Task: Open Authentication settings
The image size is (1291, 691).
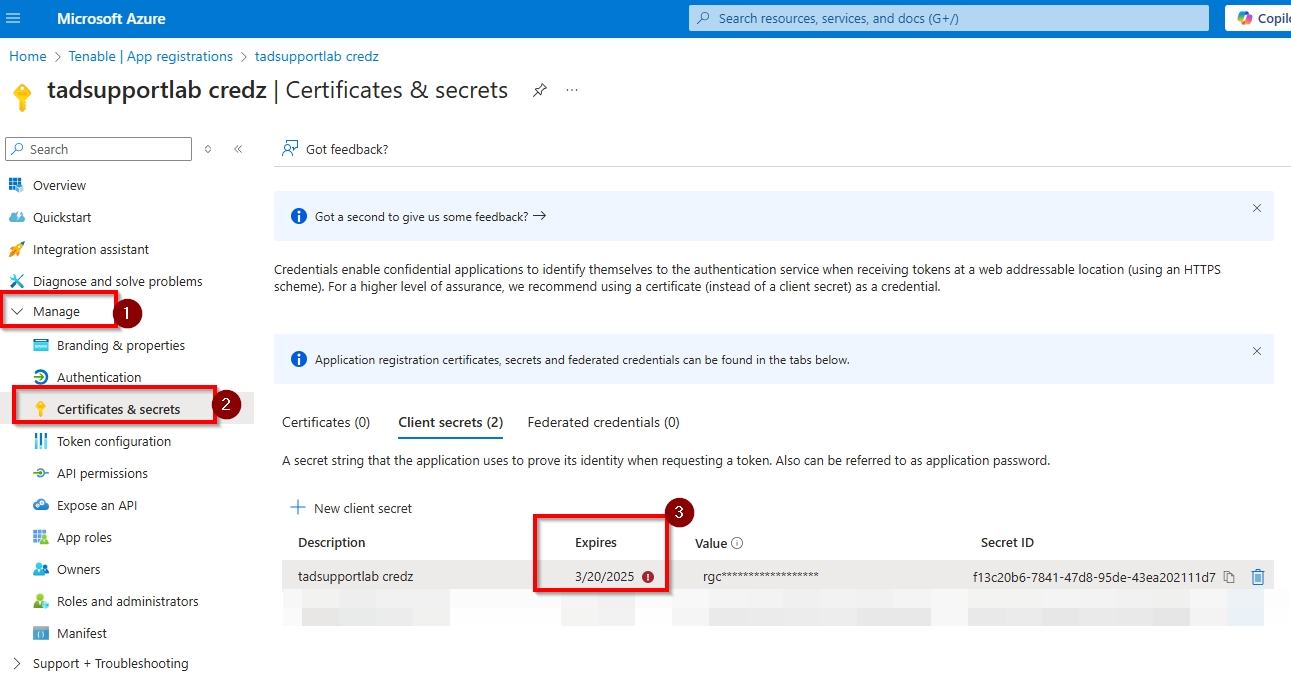Action: pyautogui.click(x=99, y=377)
